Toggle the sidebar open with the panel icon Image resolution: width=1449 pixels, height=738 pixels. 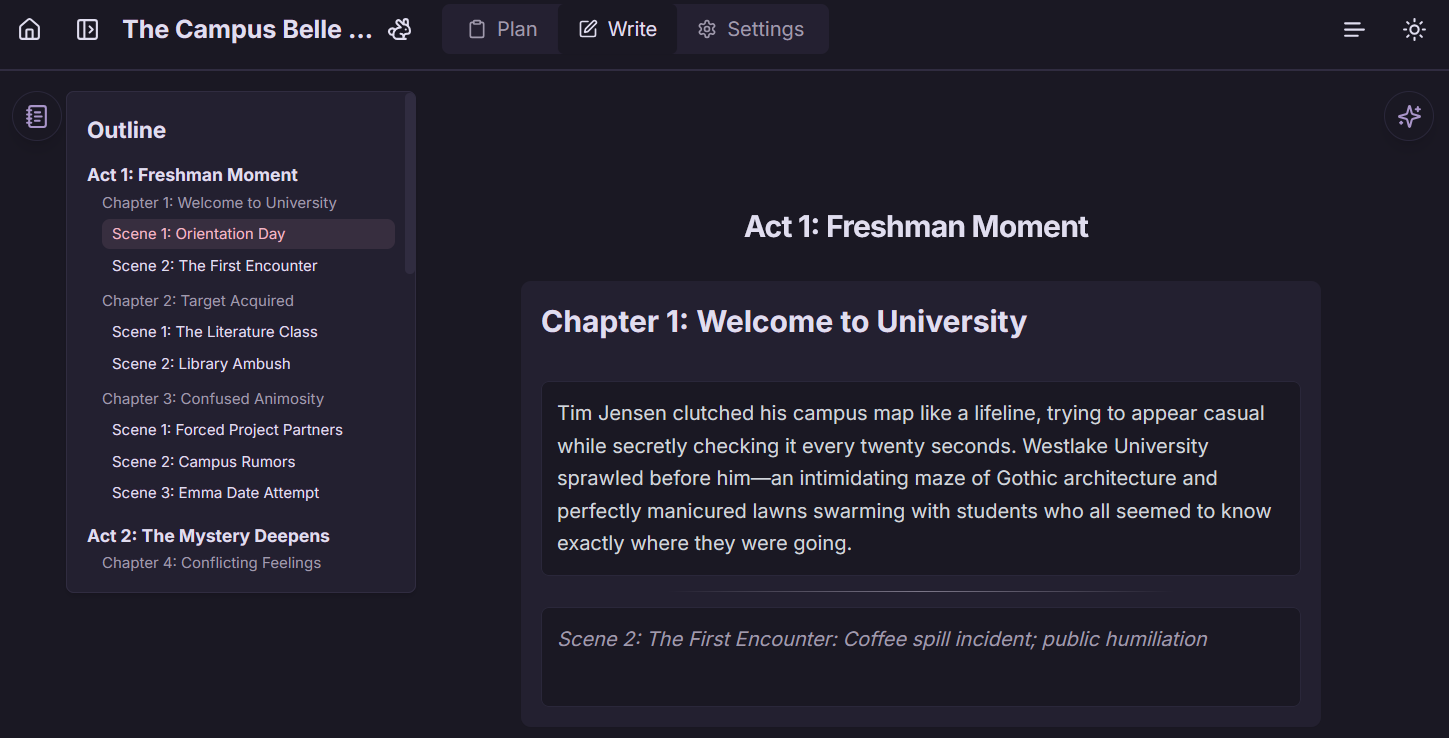click(x=87, y=29)
